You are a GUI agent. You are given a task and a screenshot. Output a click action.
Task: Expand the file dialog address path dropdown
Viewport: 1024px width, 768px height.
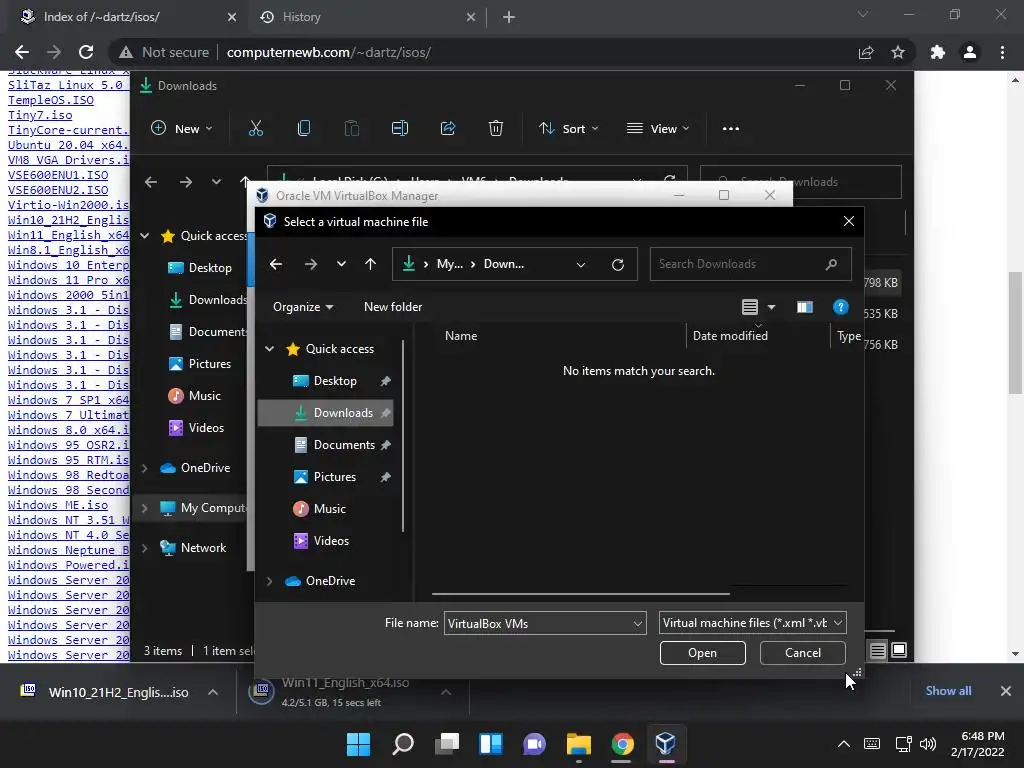tap(581, 264)
